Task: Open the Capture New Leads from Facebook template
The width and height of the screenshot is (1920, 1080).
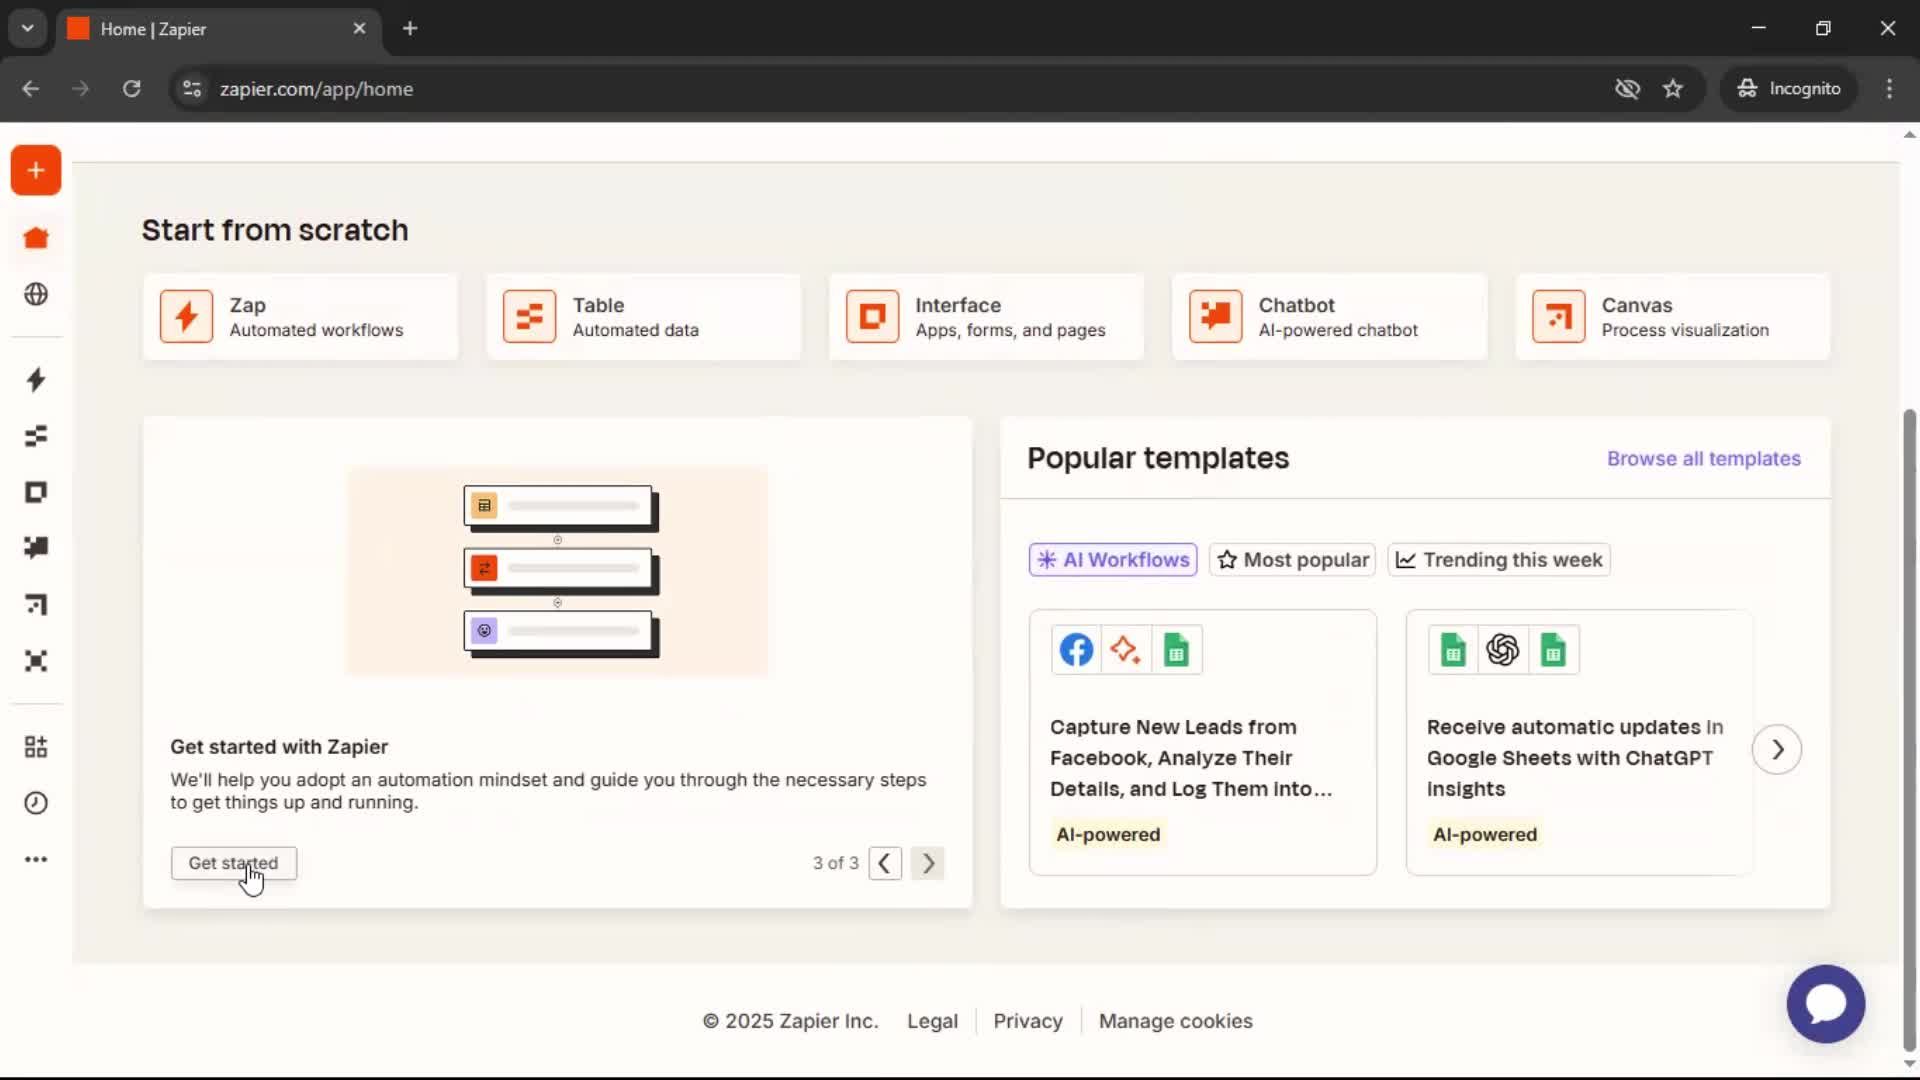Action: coord(1202,743)
